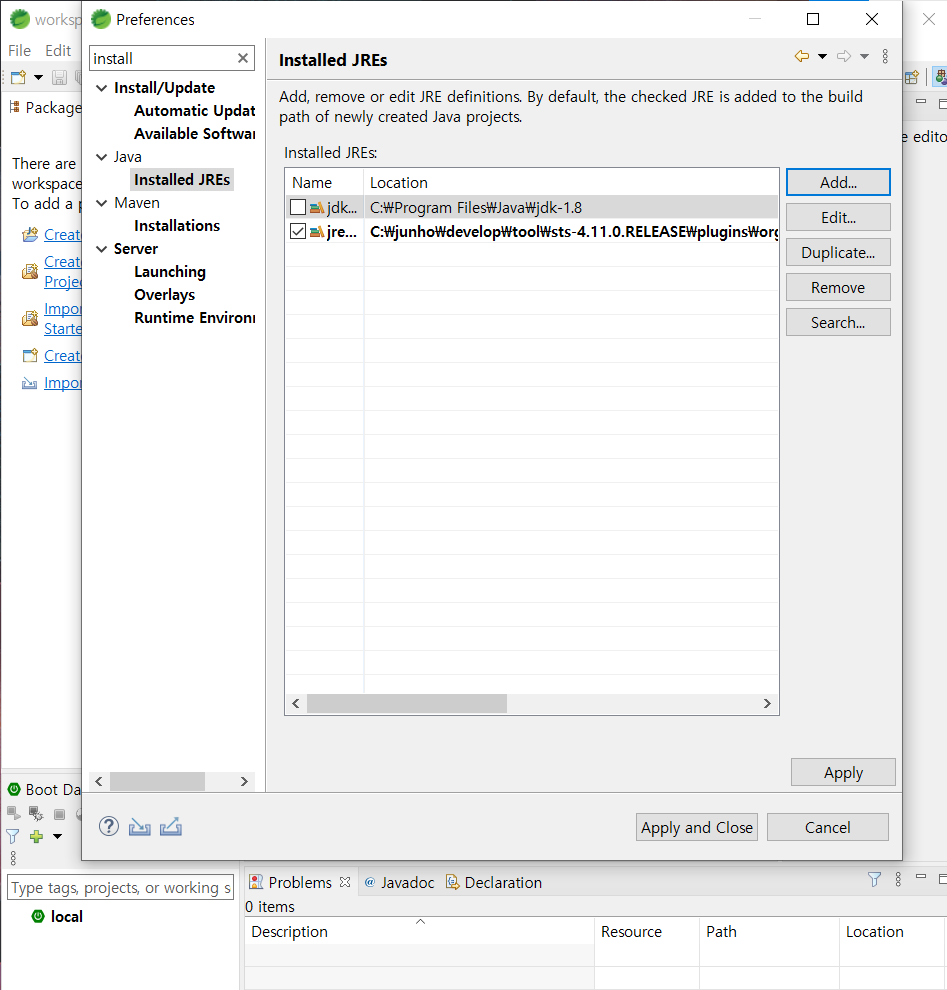
Task: Open the Preferences view menu (three dots)
Action: [885, 56]
